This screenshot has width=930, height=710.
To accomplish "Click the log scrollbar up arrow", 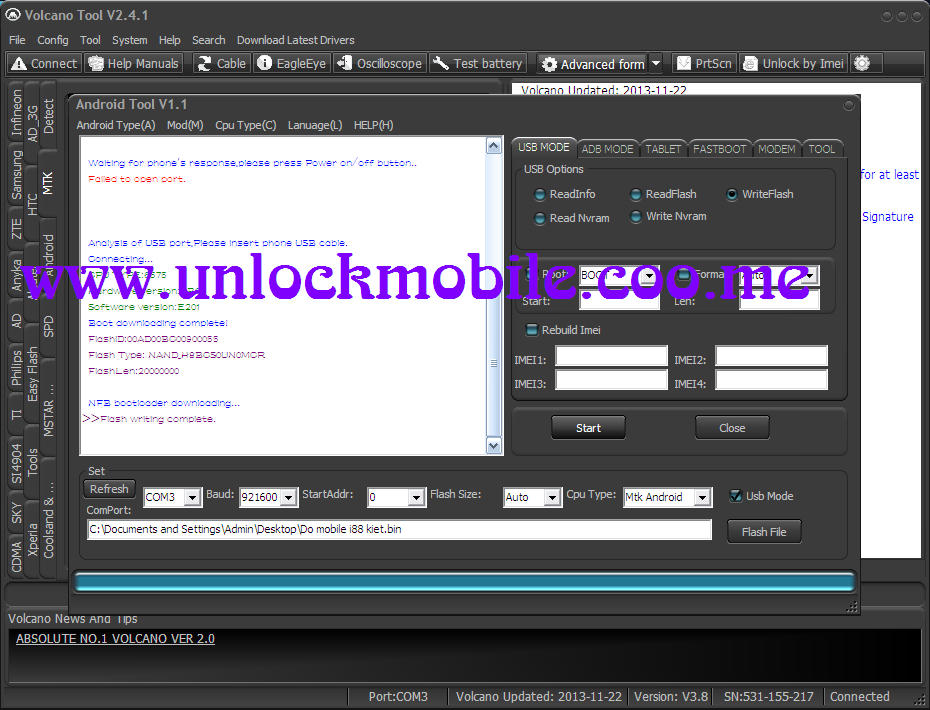I will coord(493,146).
